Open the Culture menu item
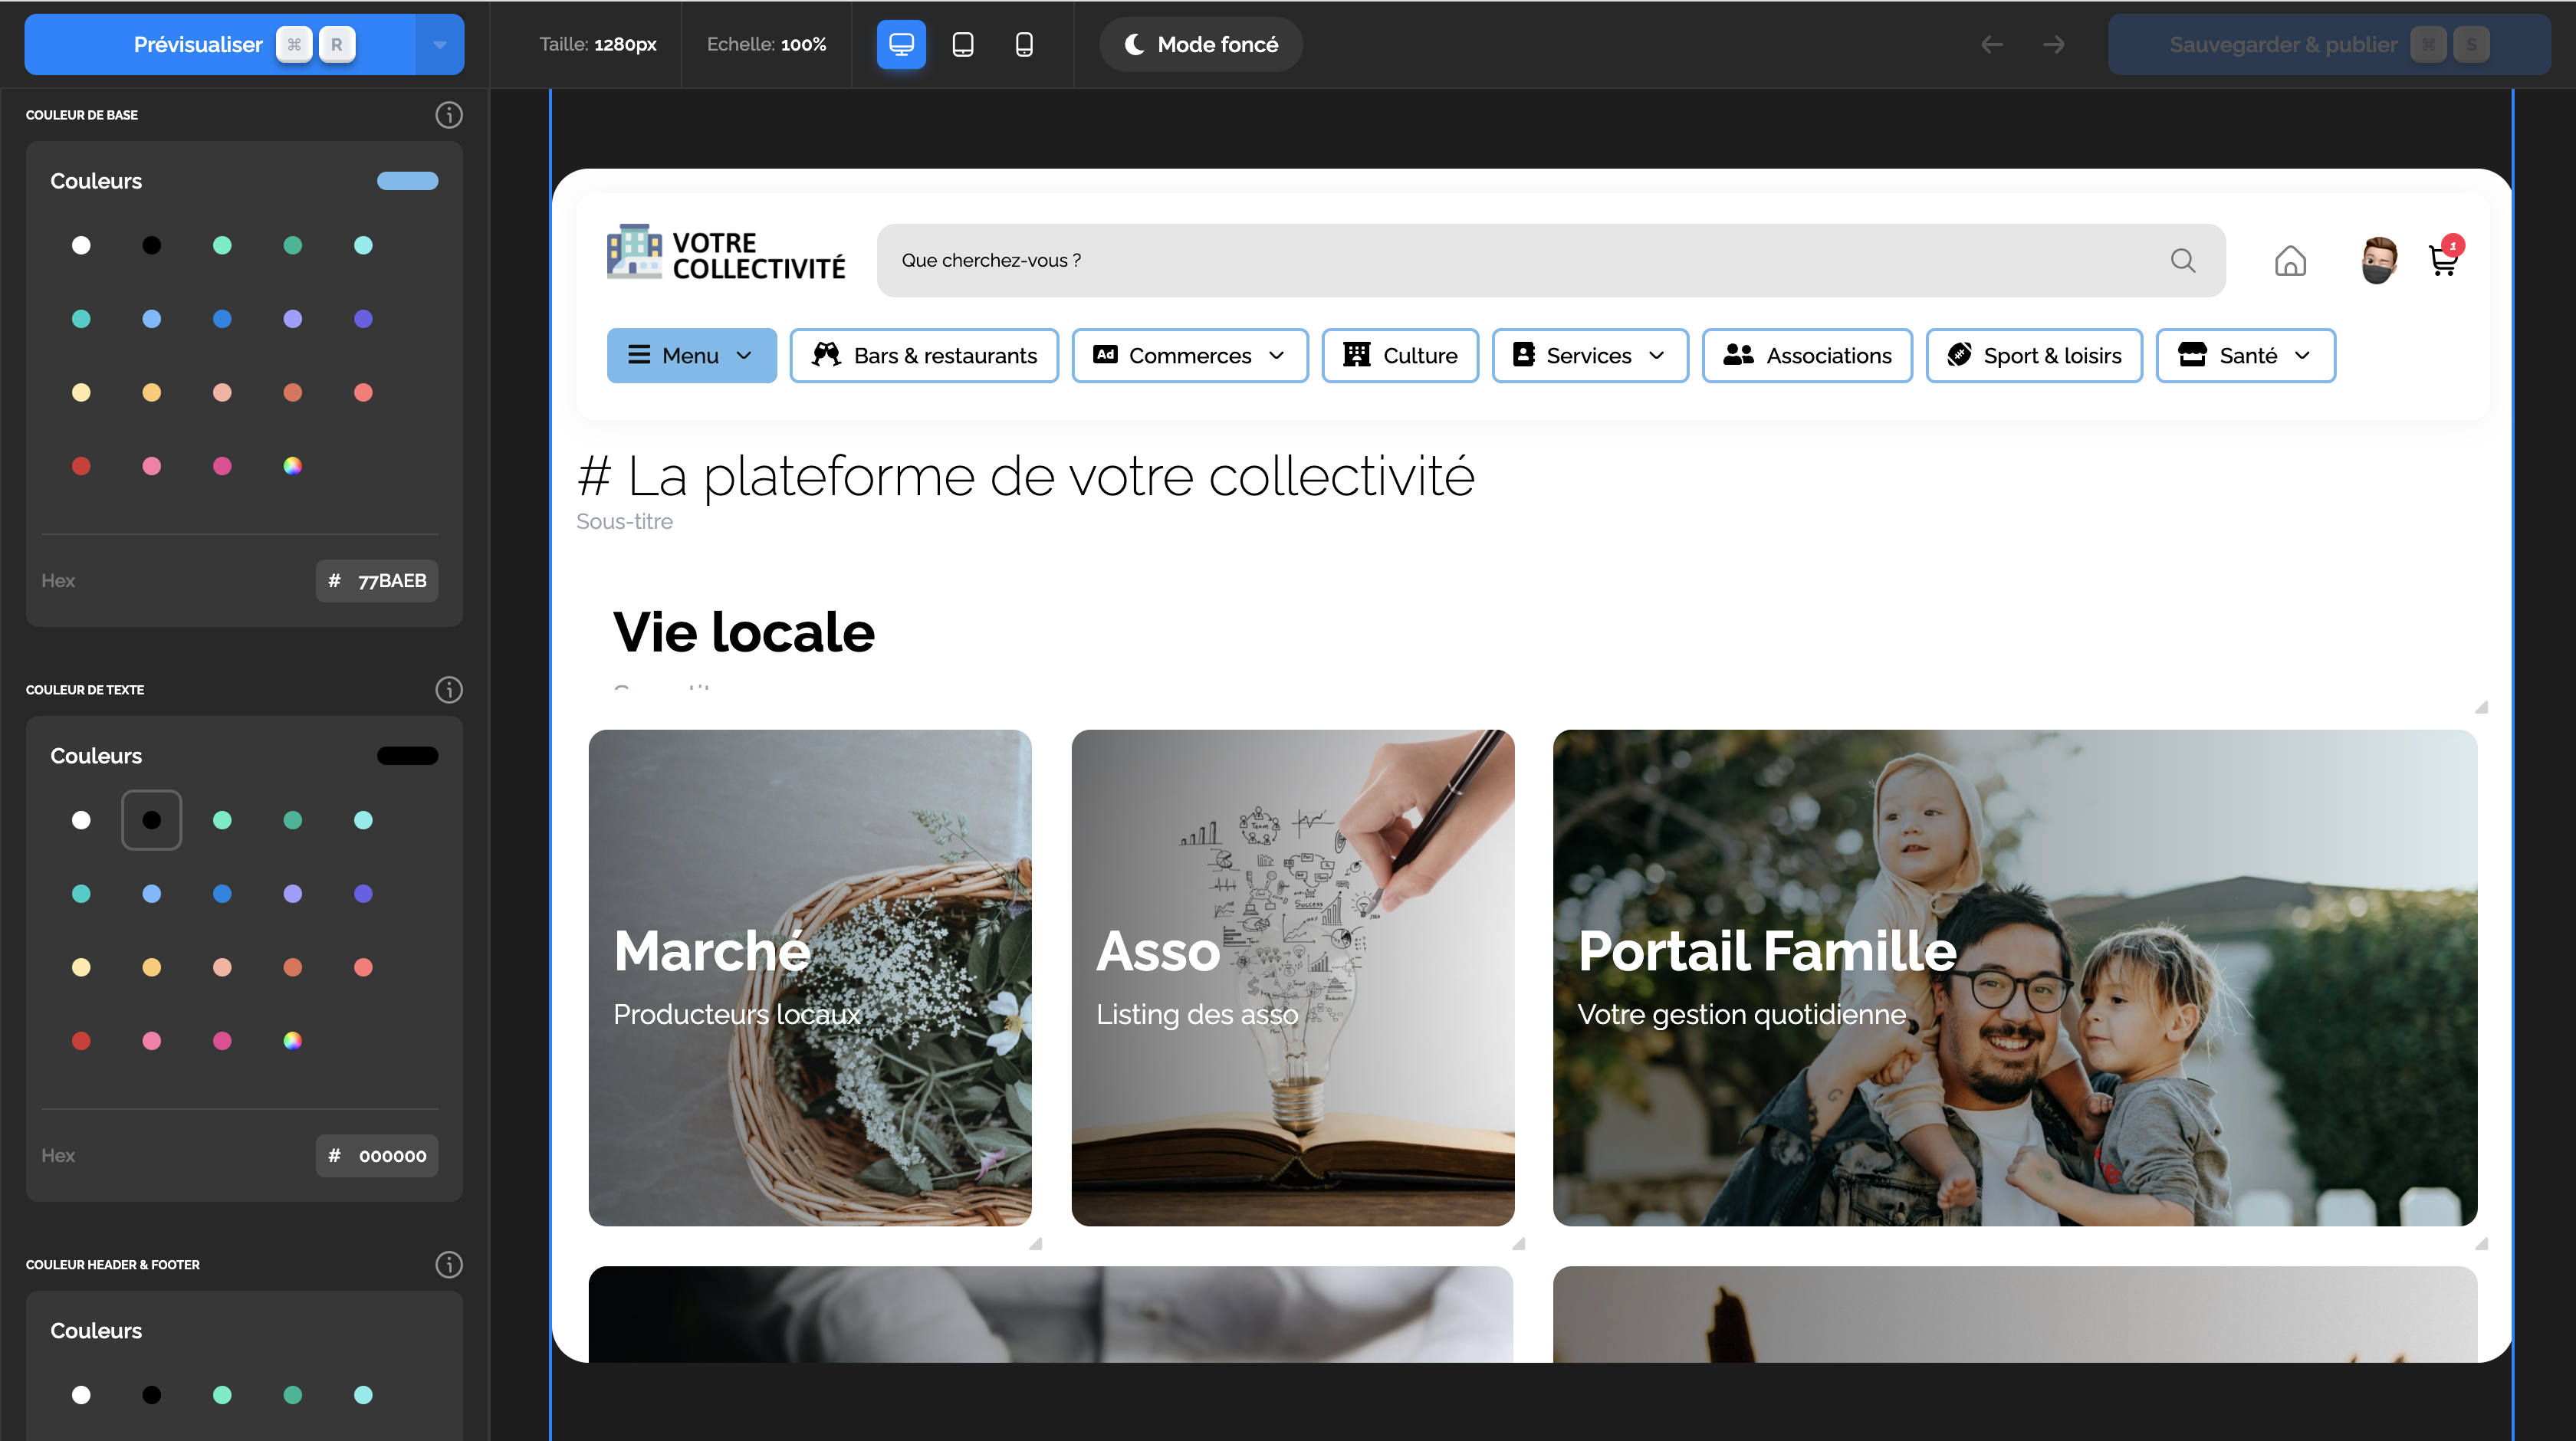 1399,355
